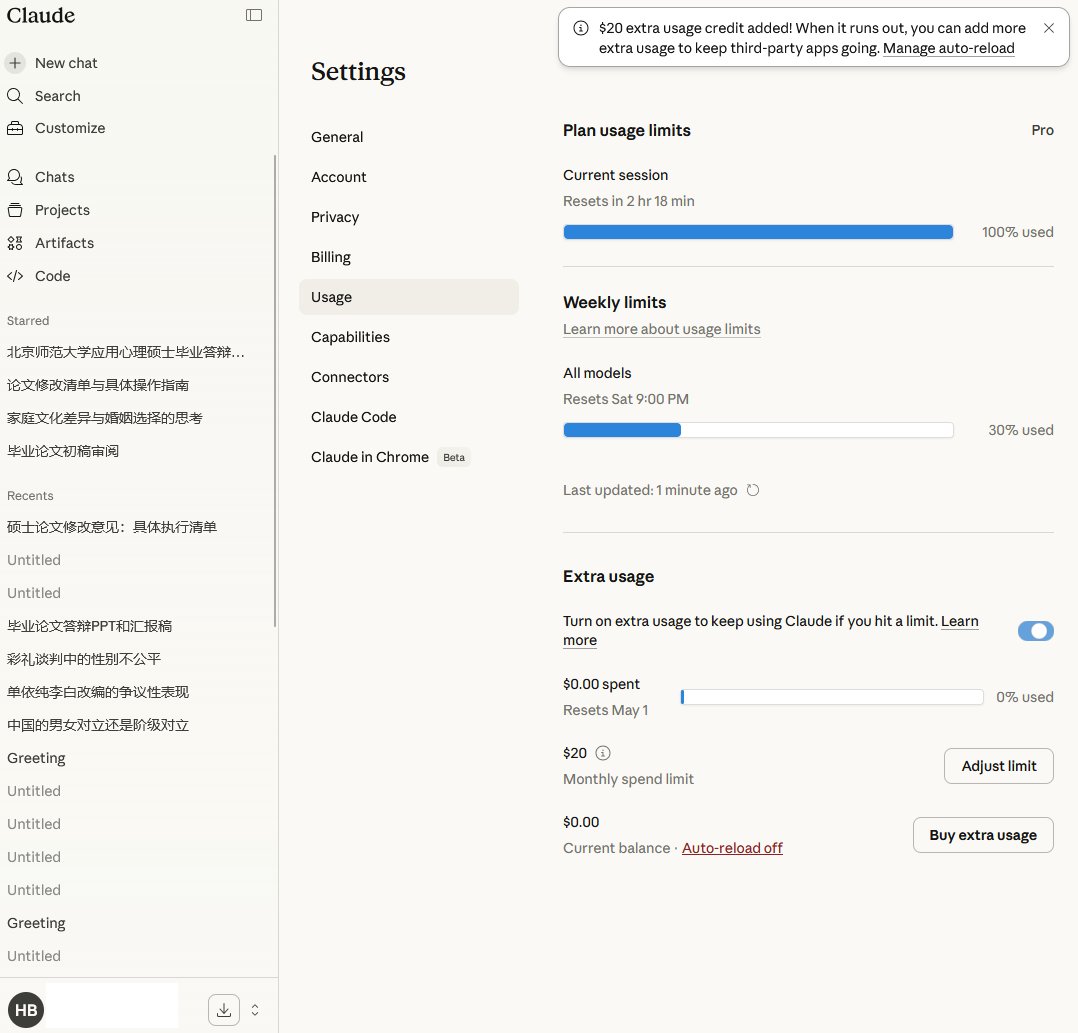Screen dimensions: 1078x1033
Task: Open Capabilities settings tab
Action: [x=408, y=337]
